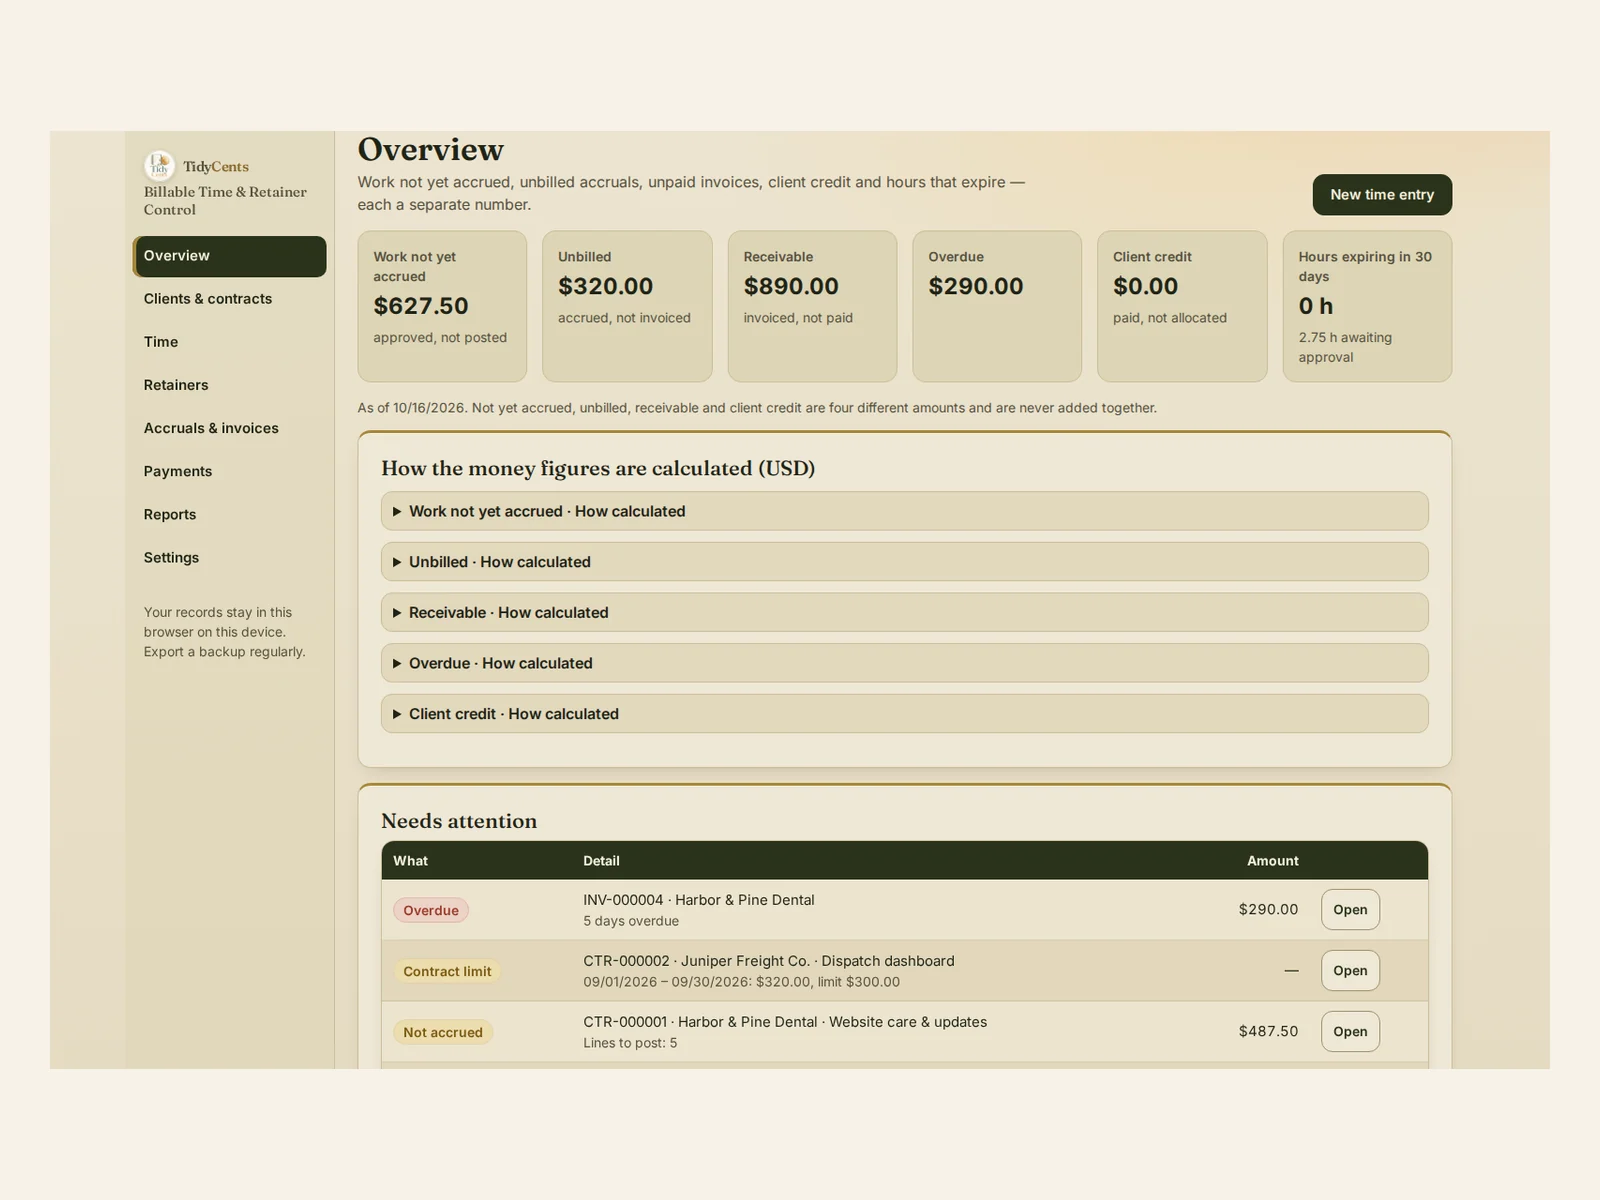Select the Unbilled $320.00 card
The width and height of the screenshot is (1600, 1200).
[627, 306]
